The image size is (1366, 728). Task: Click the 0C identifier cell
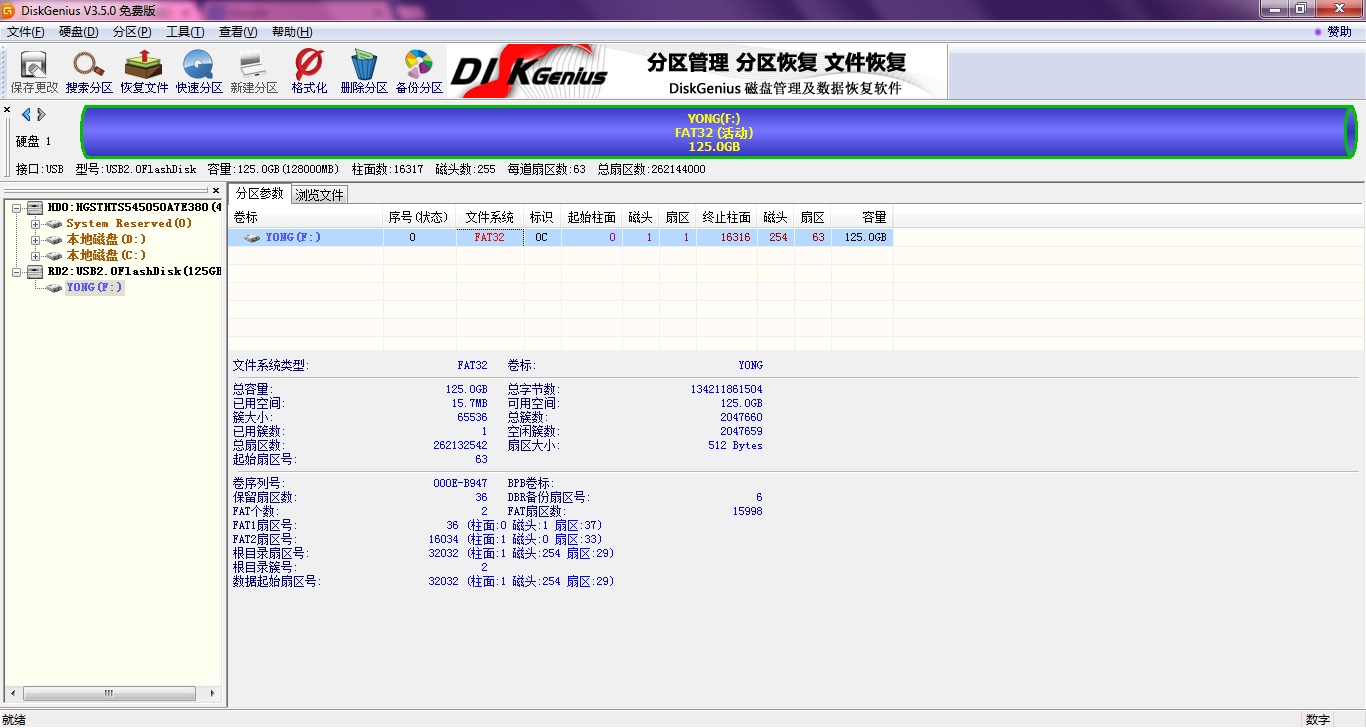[x=542, y=238]
